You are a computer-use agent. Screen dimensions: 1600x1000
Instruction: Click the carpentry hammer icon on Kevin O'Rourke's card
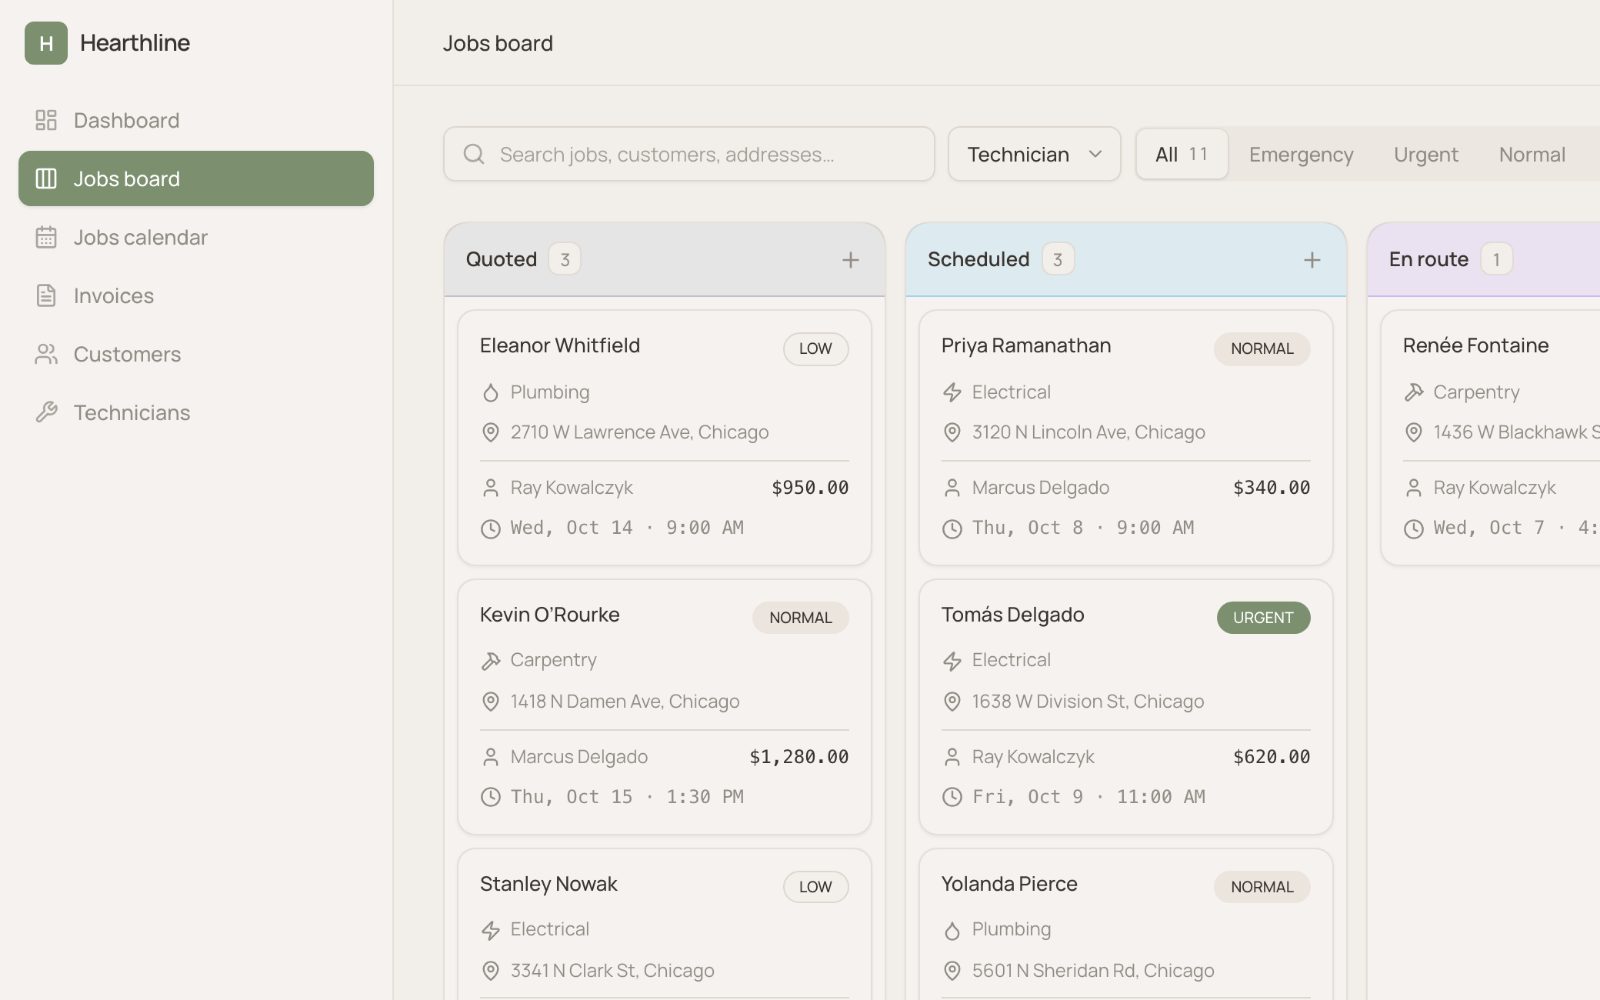point(490,661)
